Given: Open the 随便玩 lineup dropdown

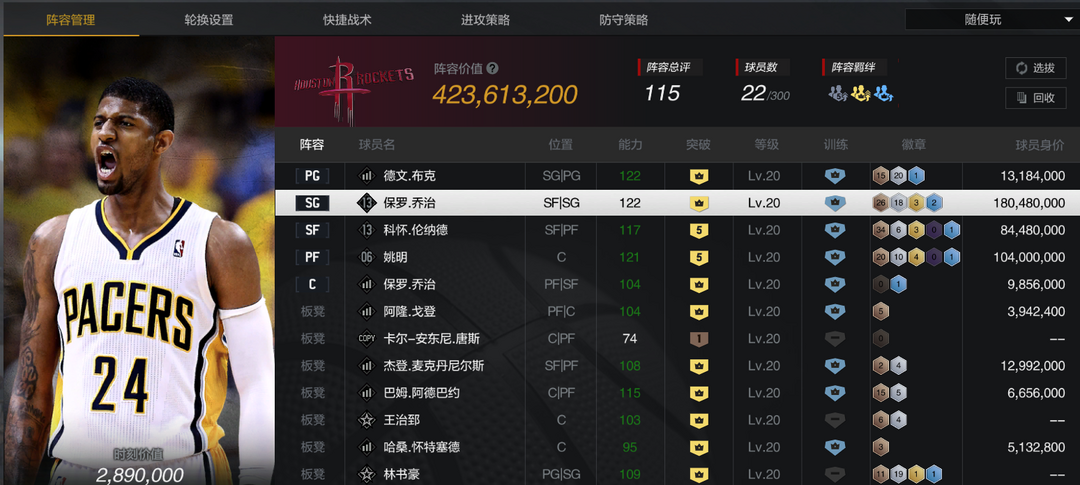Looking at the screenshot, I should 992,19.
